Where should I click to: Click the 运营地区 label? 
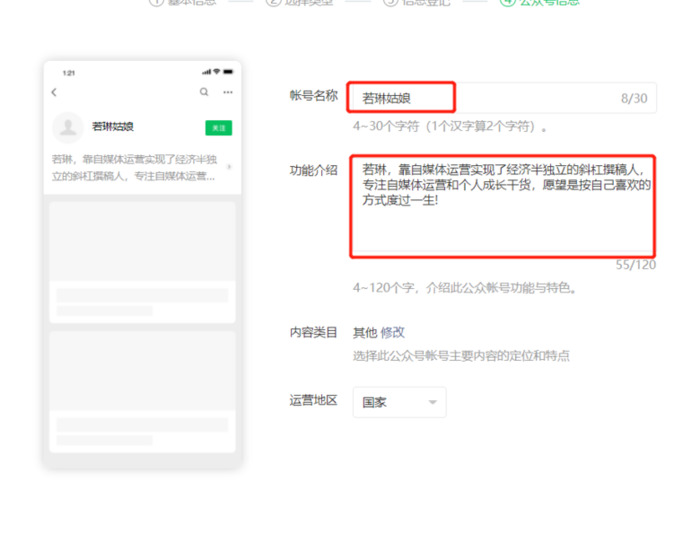(x=313, y=400)
